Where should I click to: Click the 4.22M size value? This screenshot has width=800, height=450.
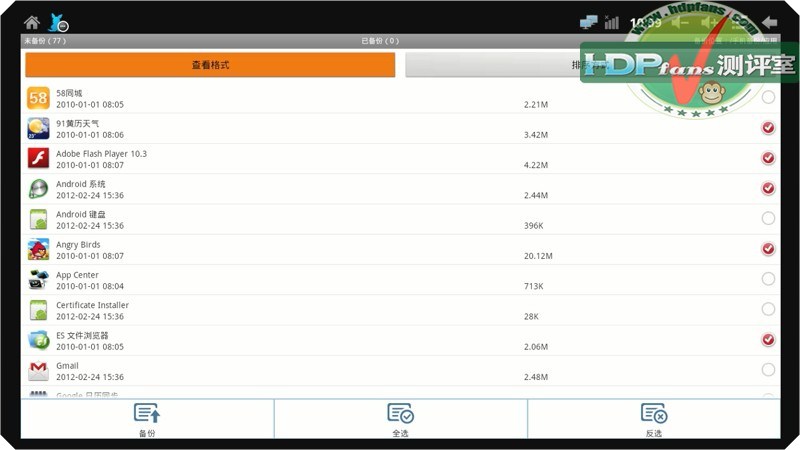click(x=536, y=165)
